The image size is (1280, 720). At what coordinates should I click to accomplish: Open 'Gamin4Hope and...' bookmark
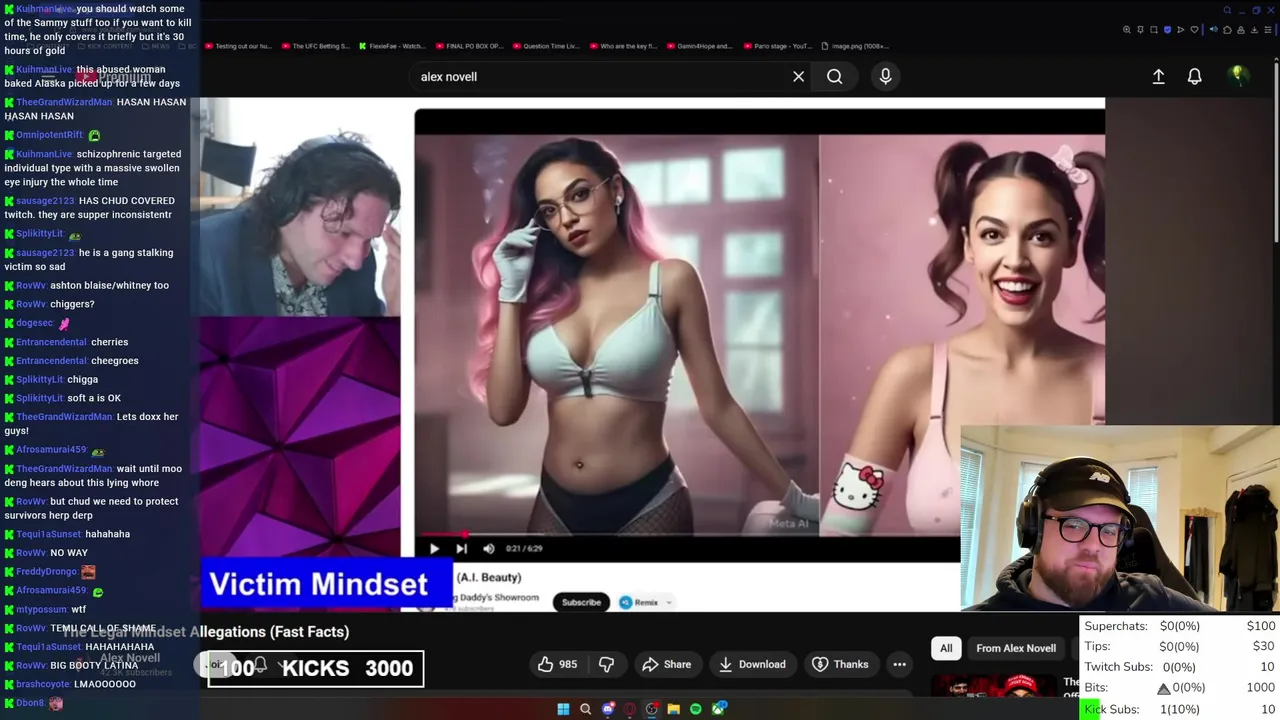tap(699, 46)
